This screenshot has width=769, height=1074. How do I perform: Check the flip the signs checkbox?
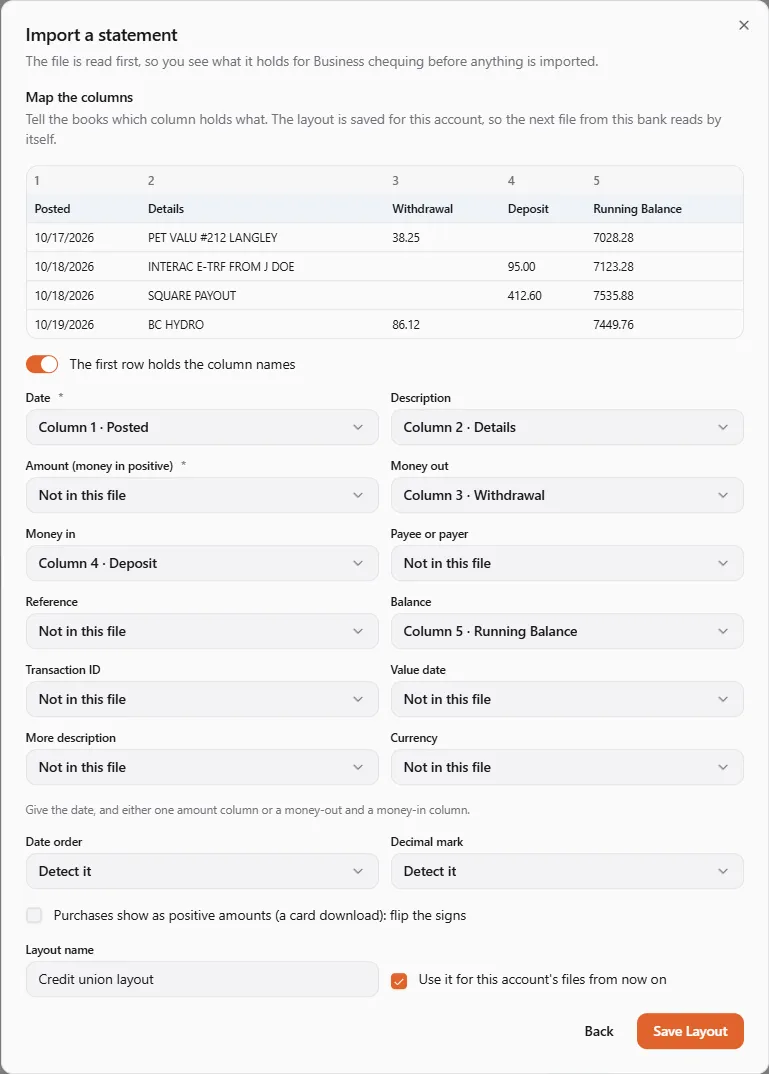pyautogui.click(x=34, y=915)
